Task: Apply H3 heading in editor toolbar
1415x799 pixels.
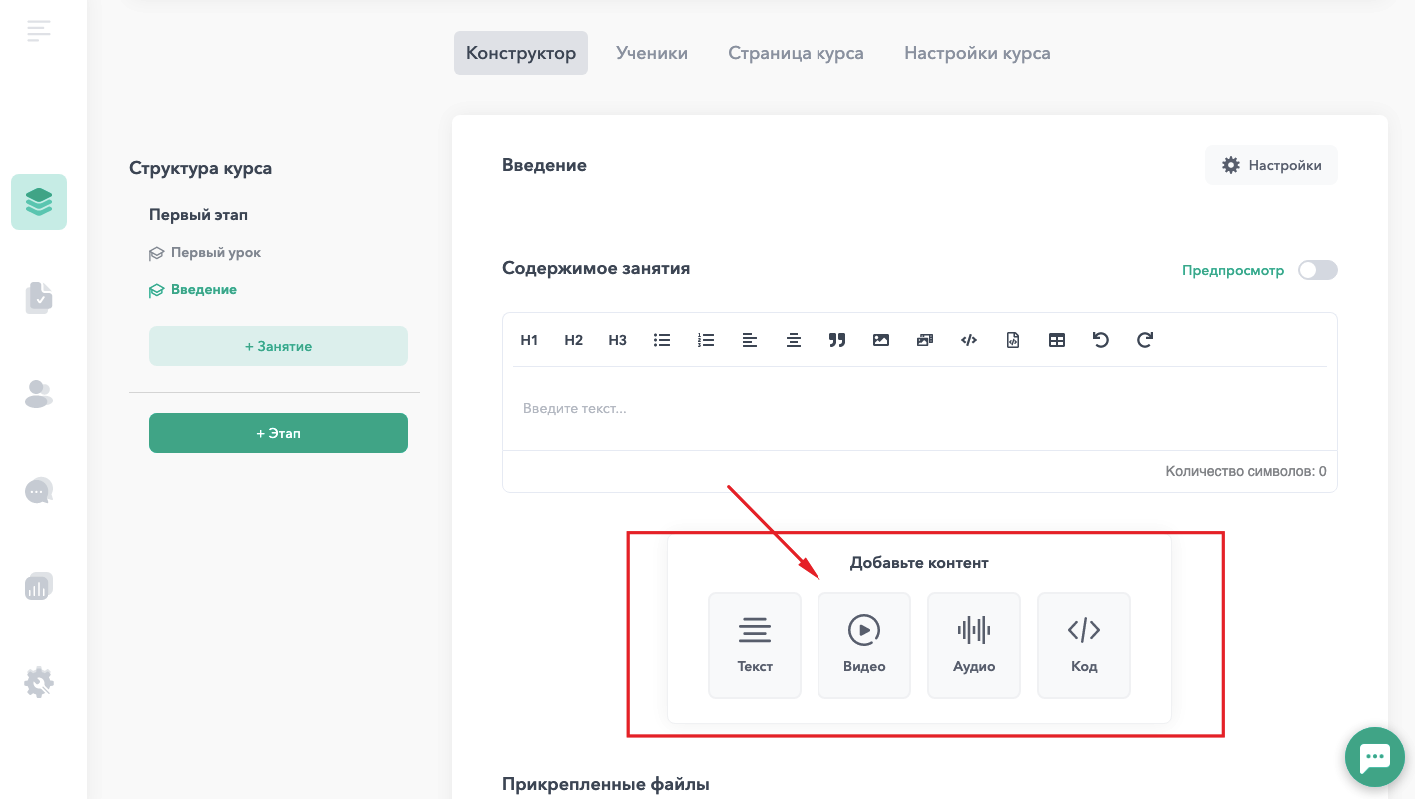Action: point(617,340)
